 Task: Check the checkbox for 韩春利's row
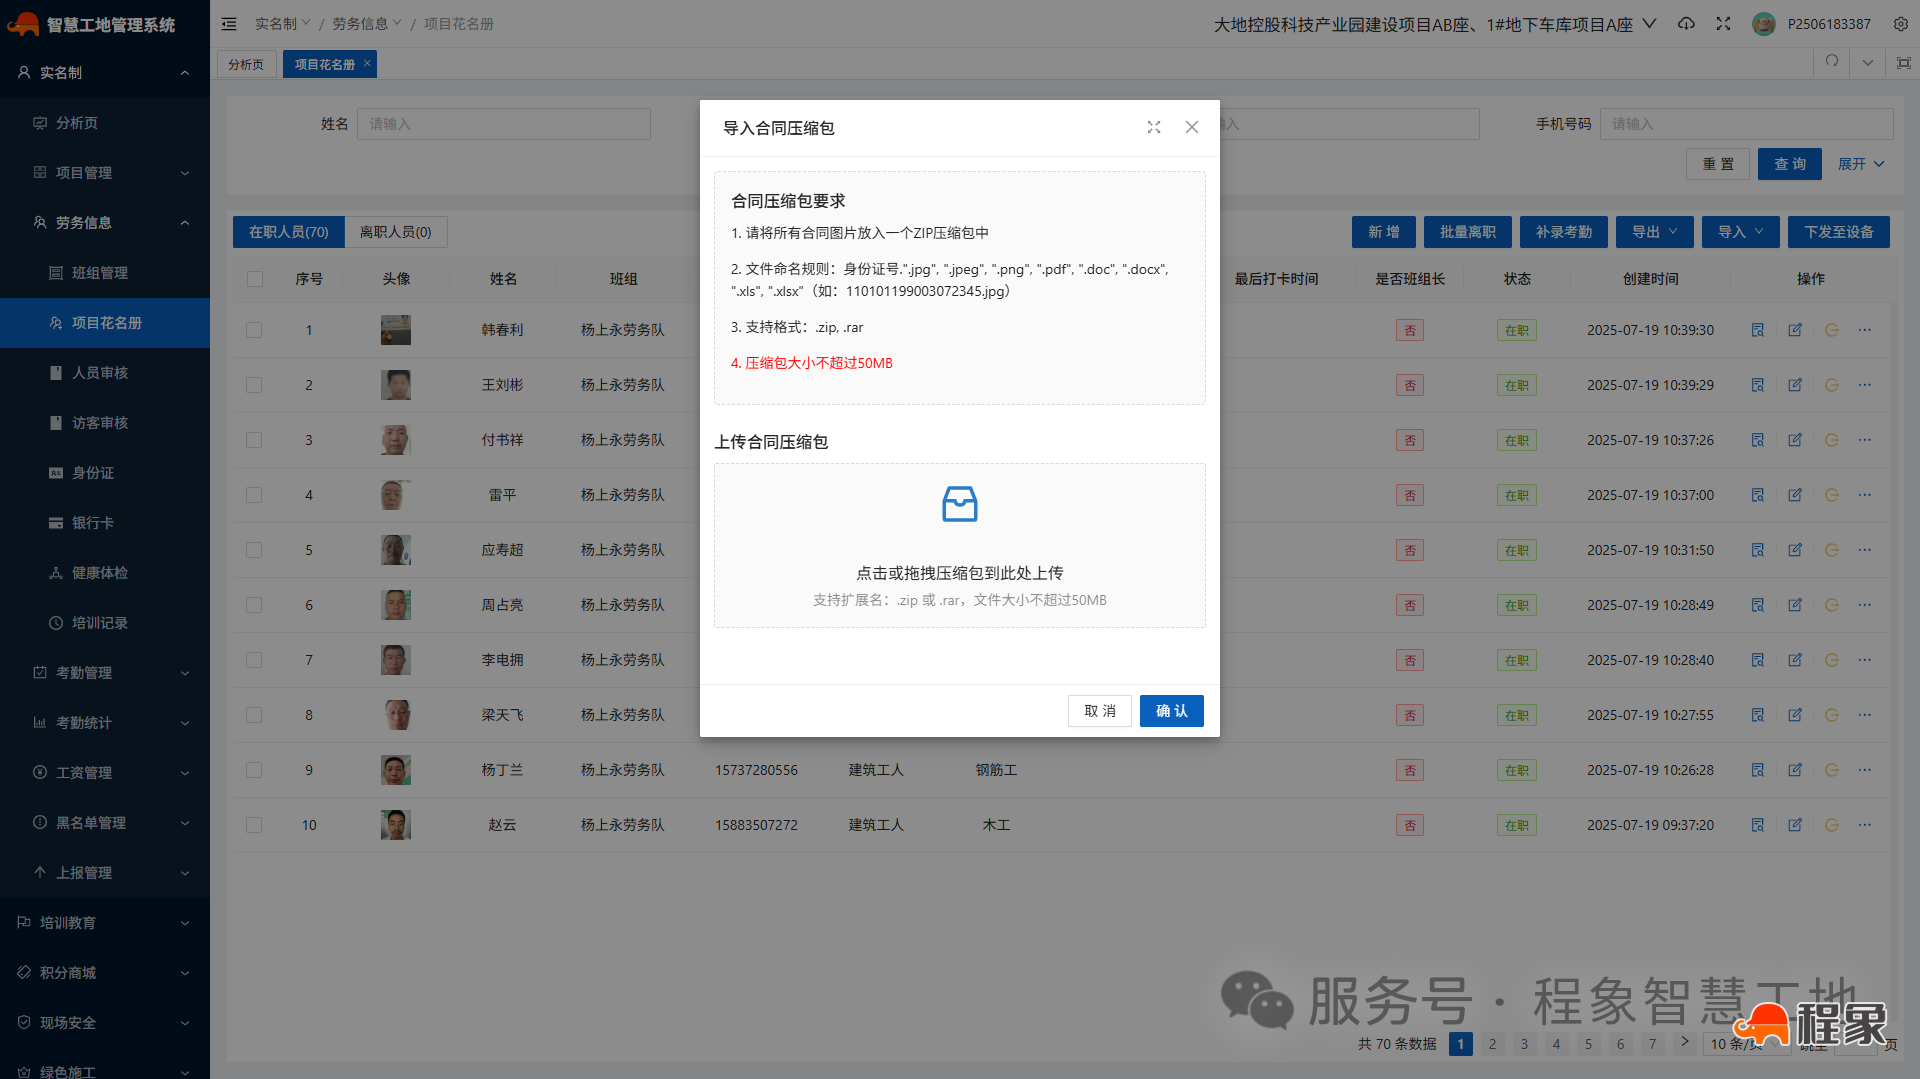(254, 330)
